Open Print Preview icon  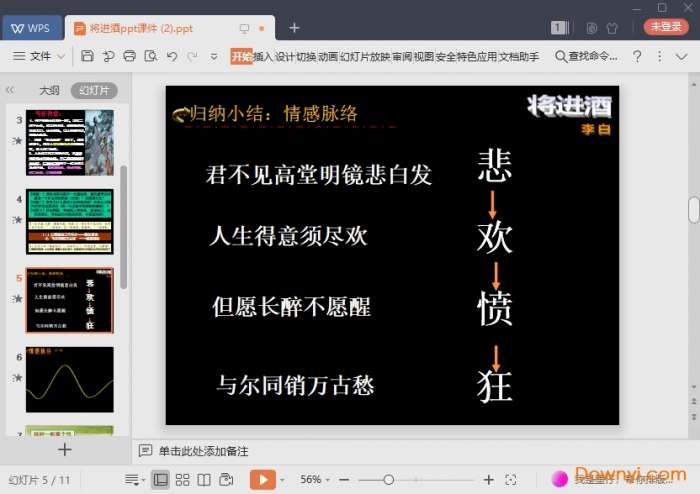click(151, 56)
